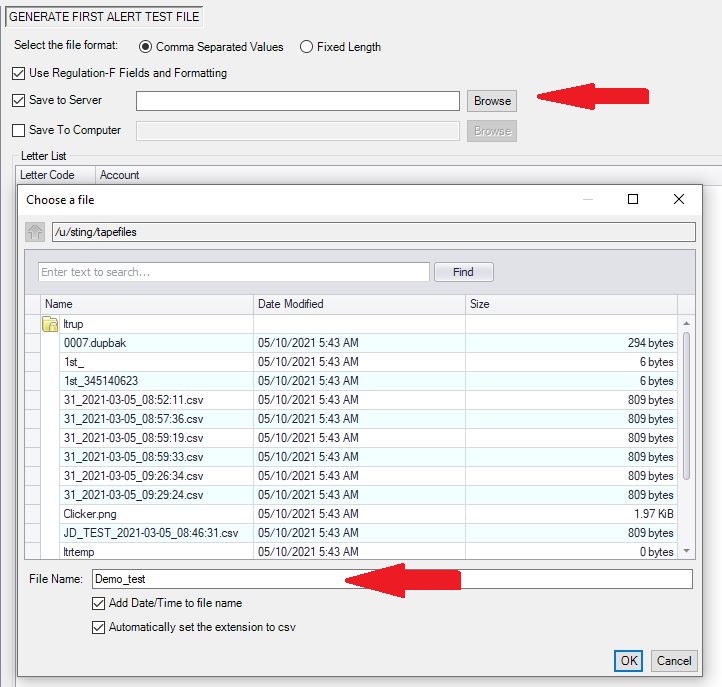
Task: Click file list scrollbar down arrow
Action: point(686,551)
